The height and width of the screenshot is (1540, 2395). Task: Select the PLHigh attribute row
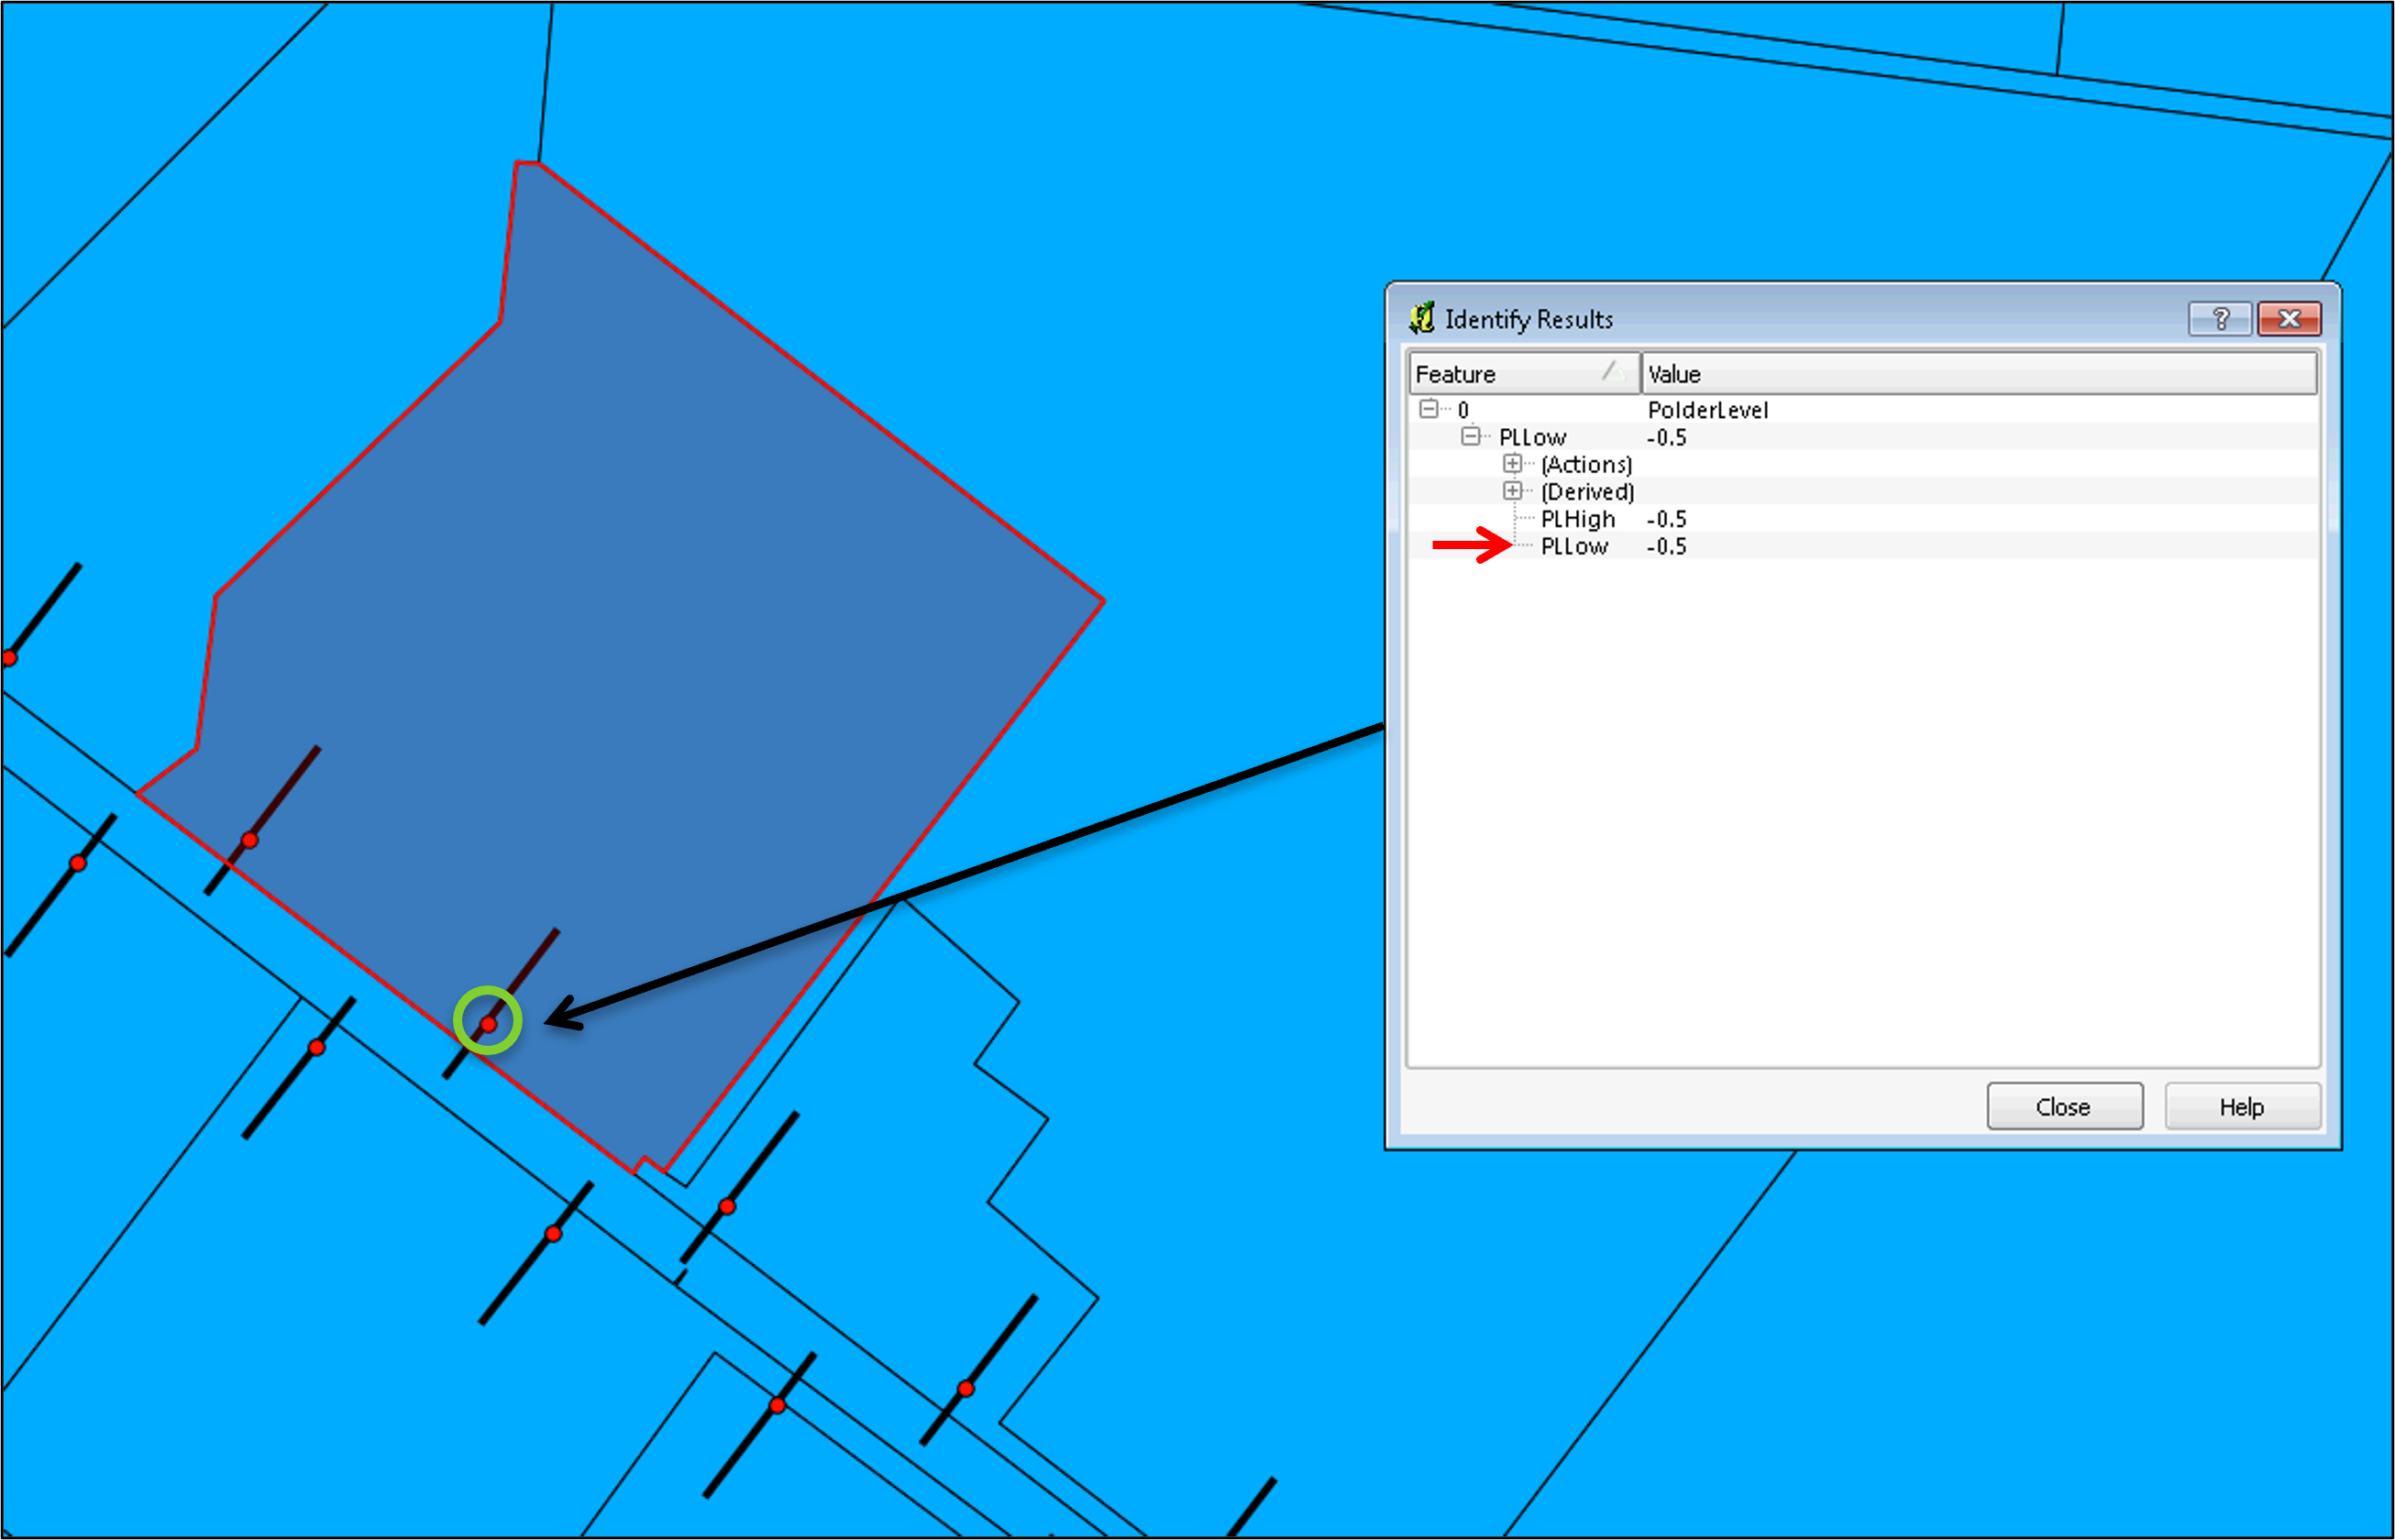tap(1577, 519)
